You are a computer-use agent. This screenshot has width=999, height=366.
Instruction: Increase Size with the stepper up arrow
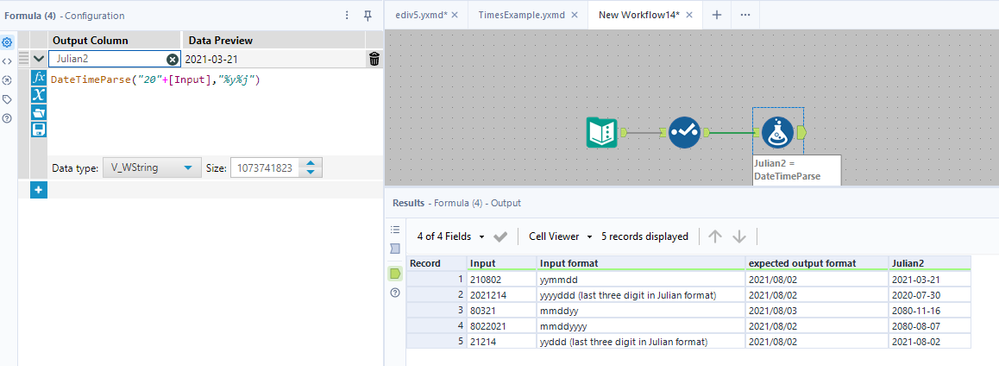[x=310, y=164]
